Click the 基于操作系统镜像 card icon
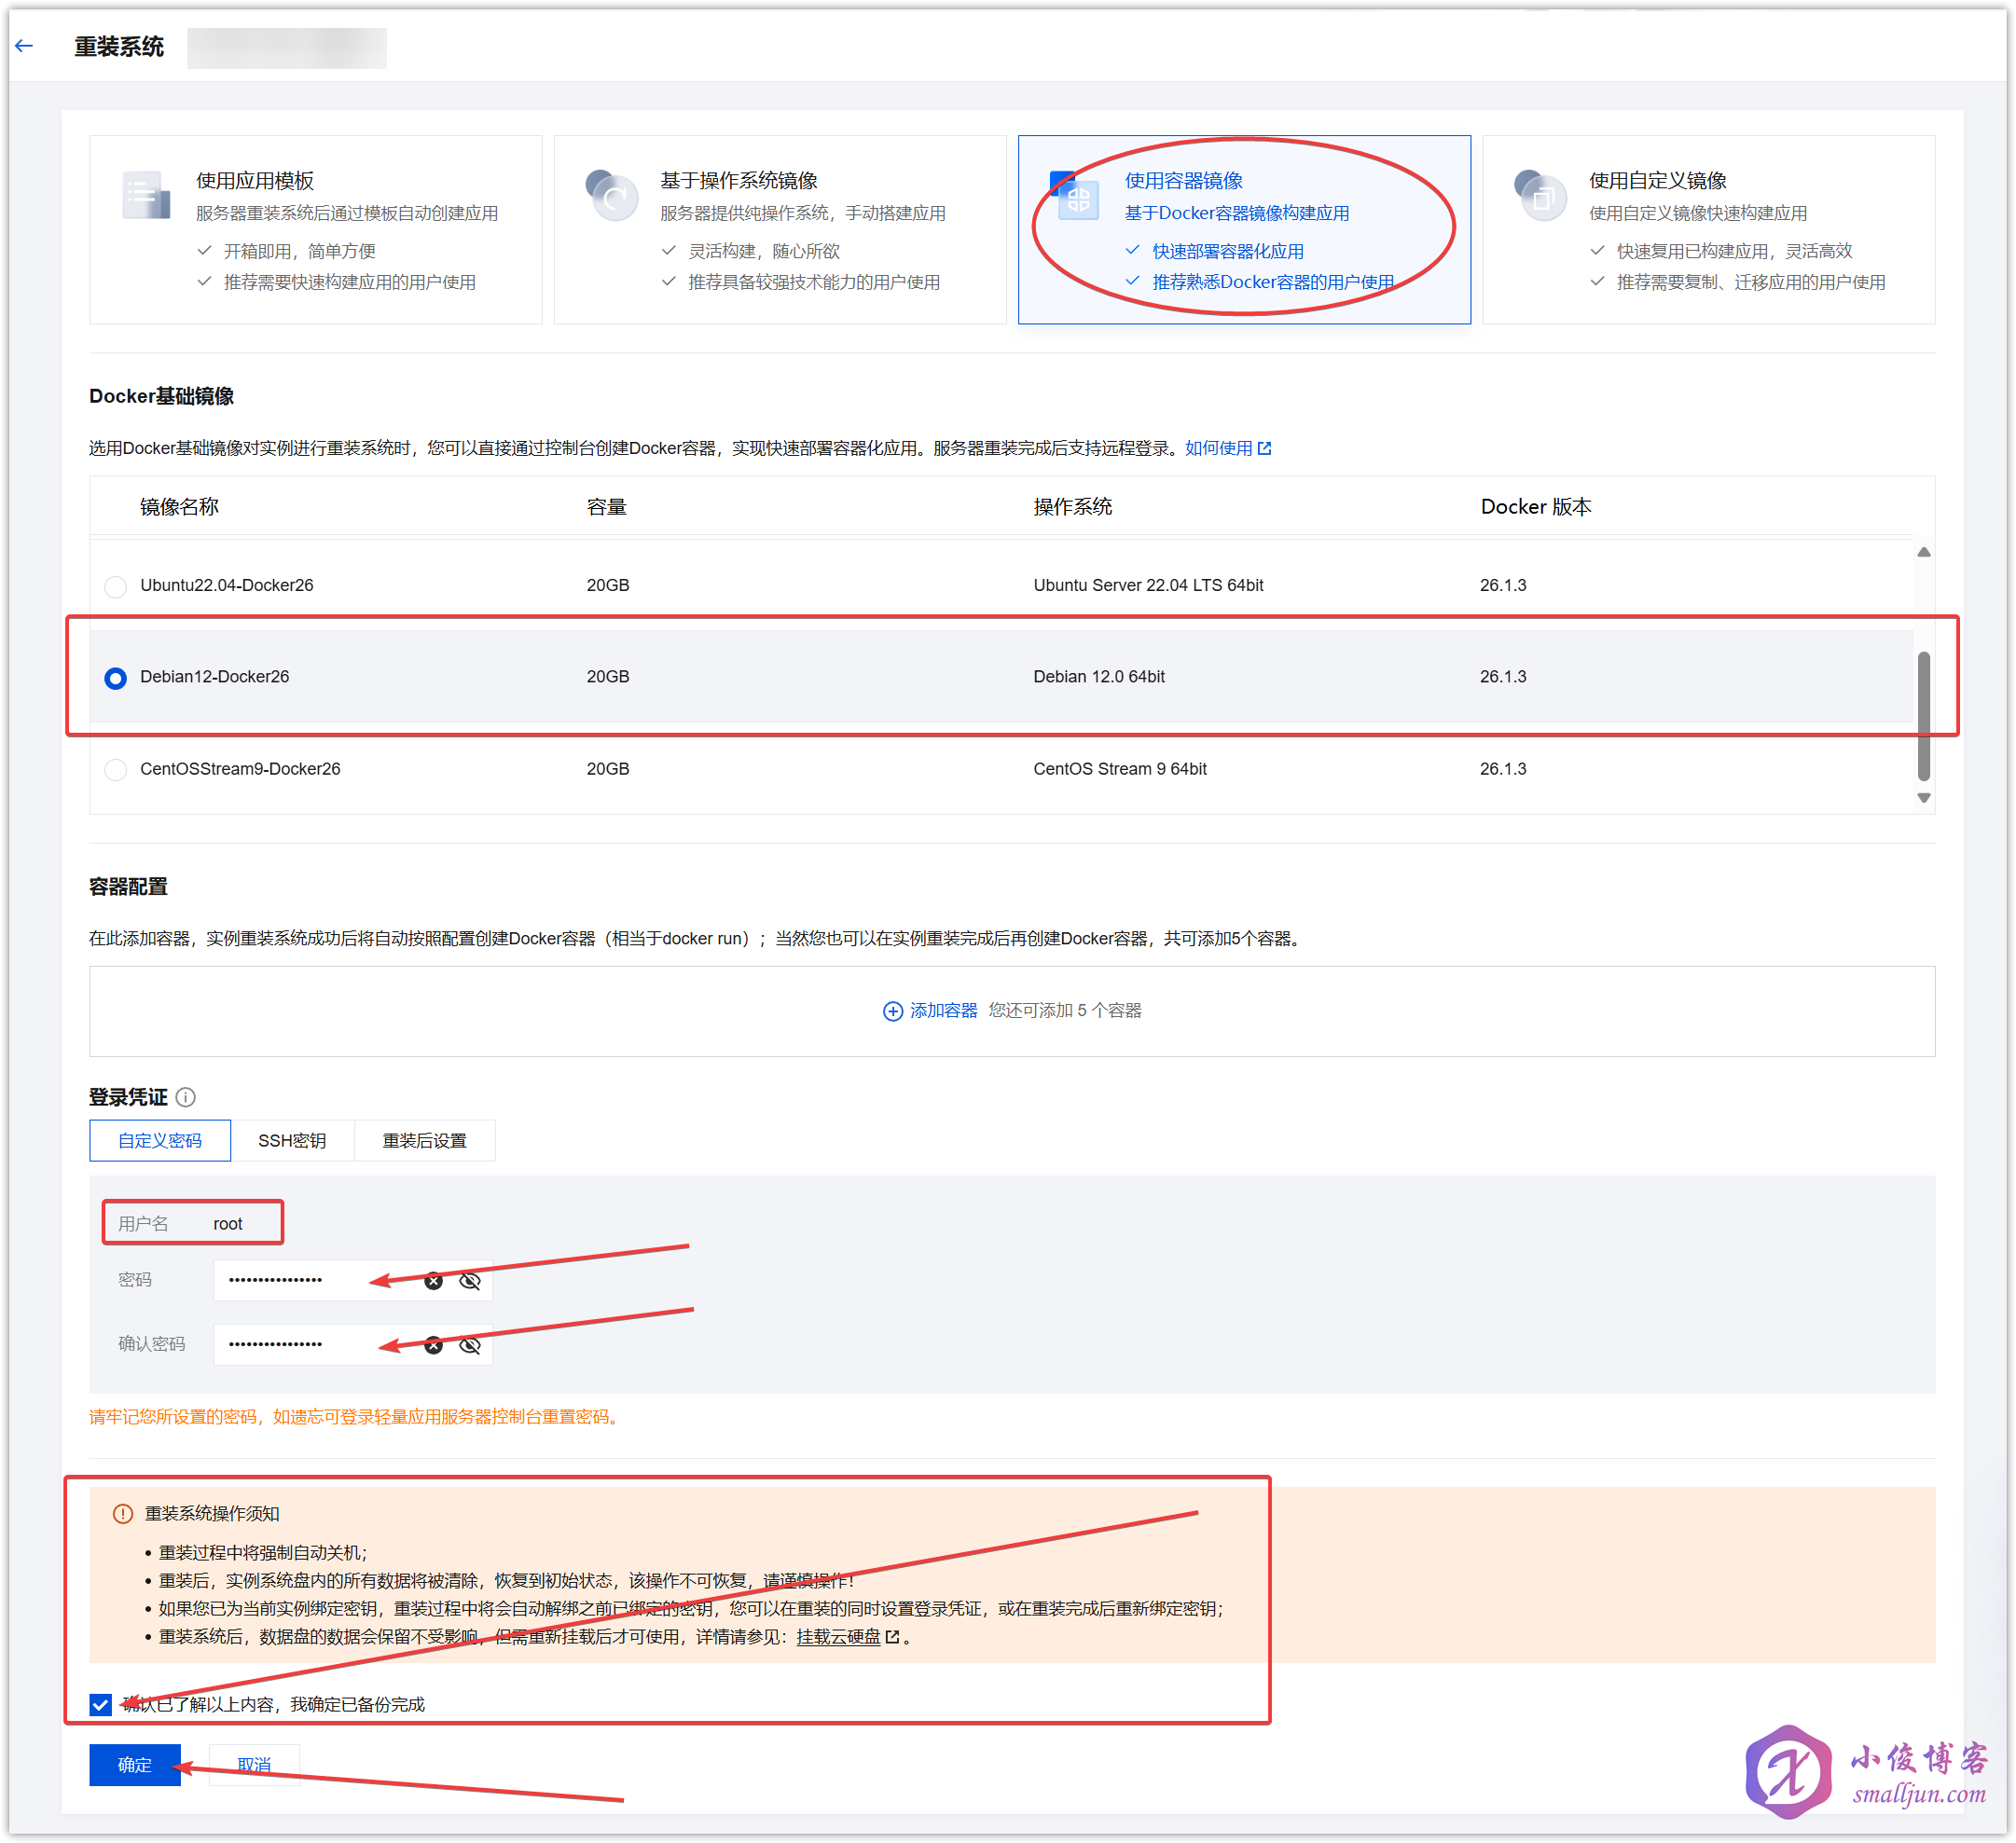The image size is (2016, 1843). [611, 195]
